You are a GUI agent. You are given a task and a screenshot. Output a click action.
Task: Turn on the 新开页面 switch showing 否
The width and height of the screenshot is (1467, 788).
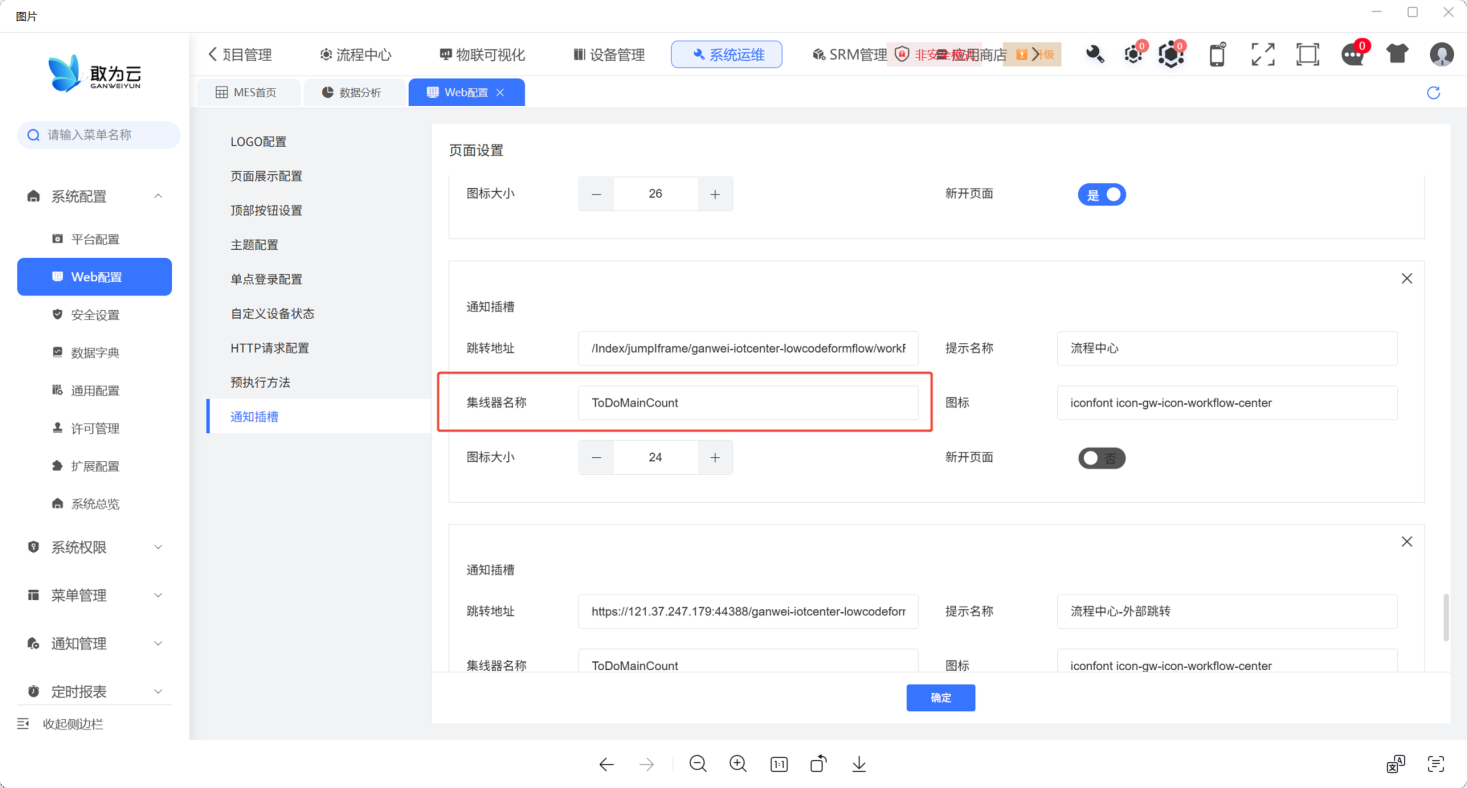click(x=1102, y=458)
